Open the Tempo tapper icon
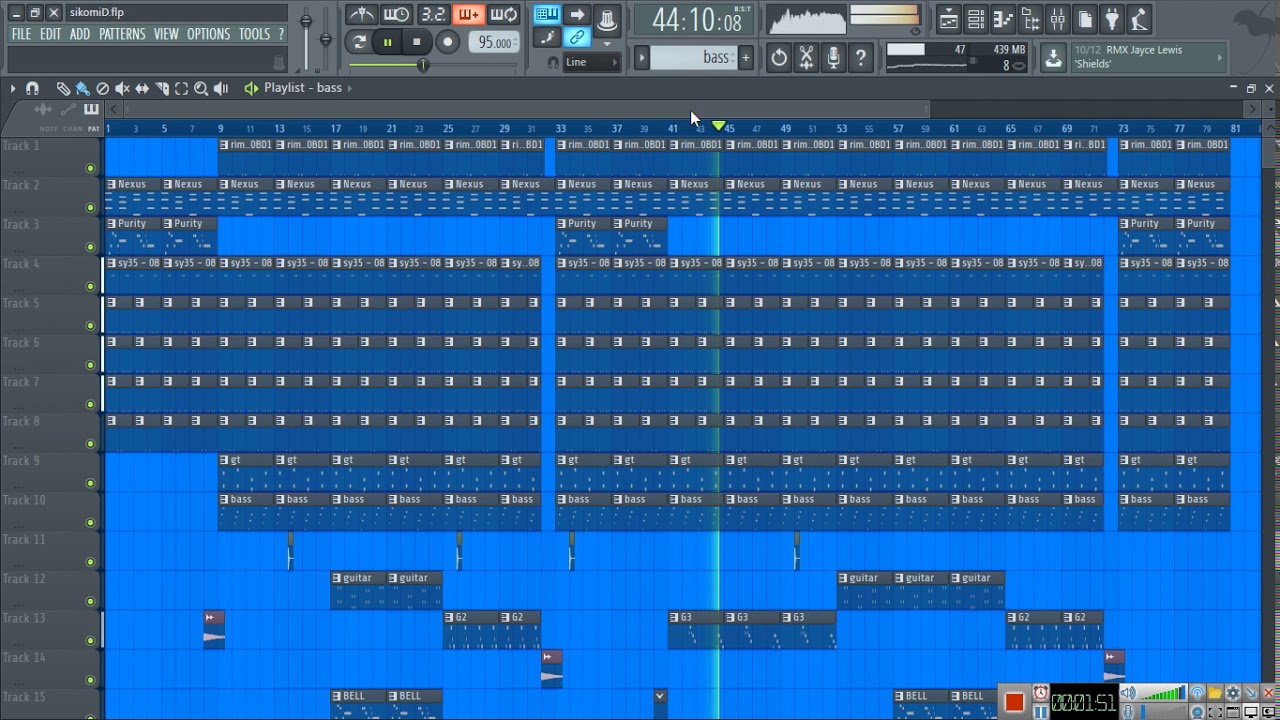 pos(1139,19)
